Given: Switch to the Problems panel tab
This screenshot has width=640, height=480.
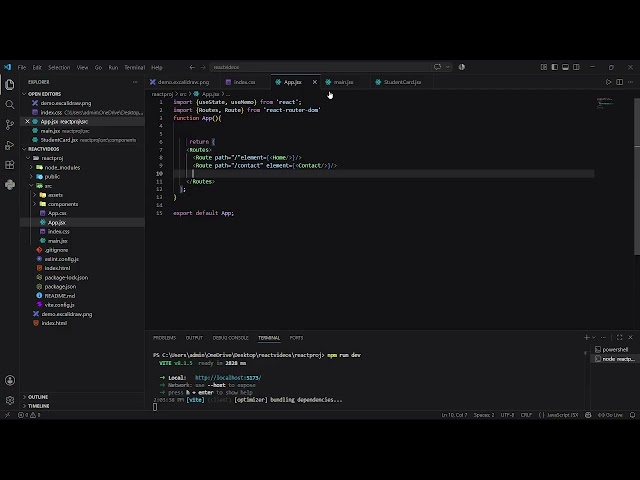Looking at the screenshot, I should (x=164, y=338).
